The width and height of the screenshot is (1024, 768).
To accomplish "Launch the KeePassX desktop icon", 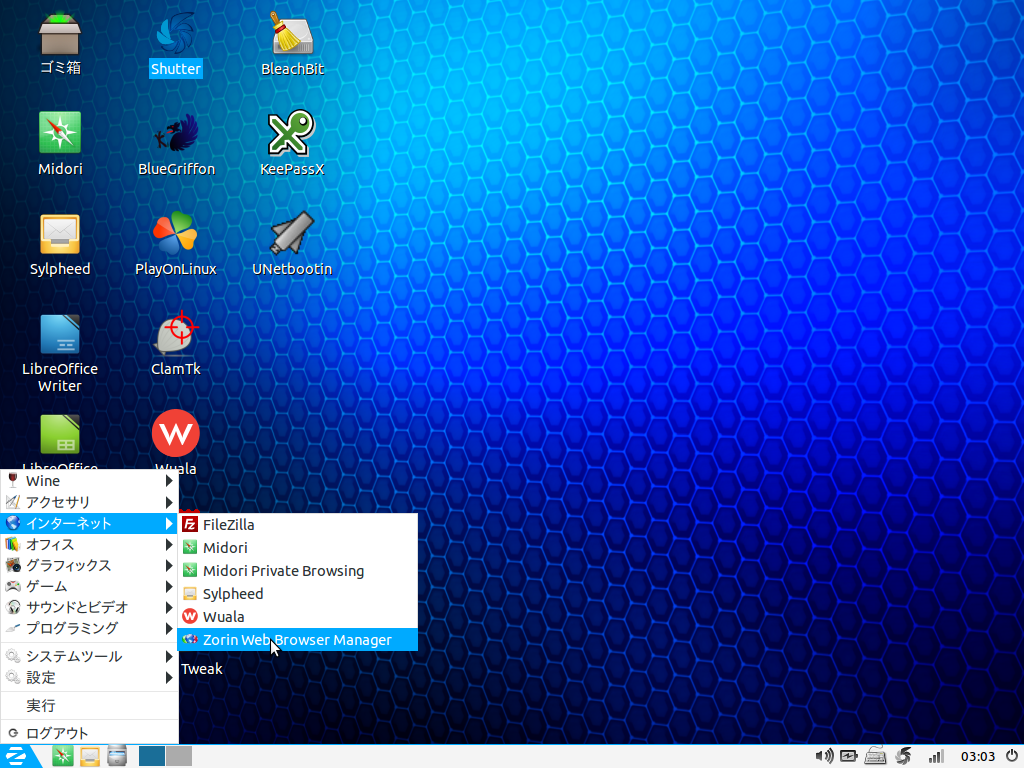I will [x=292, y=144].
